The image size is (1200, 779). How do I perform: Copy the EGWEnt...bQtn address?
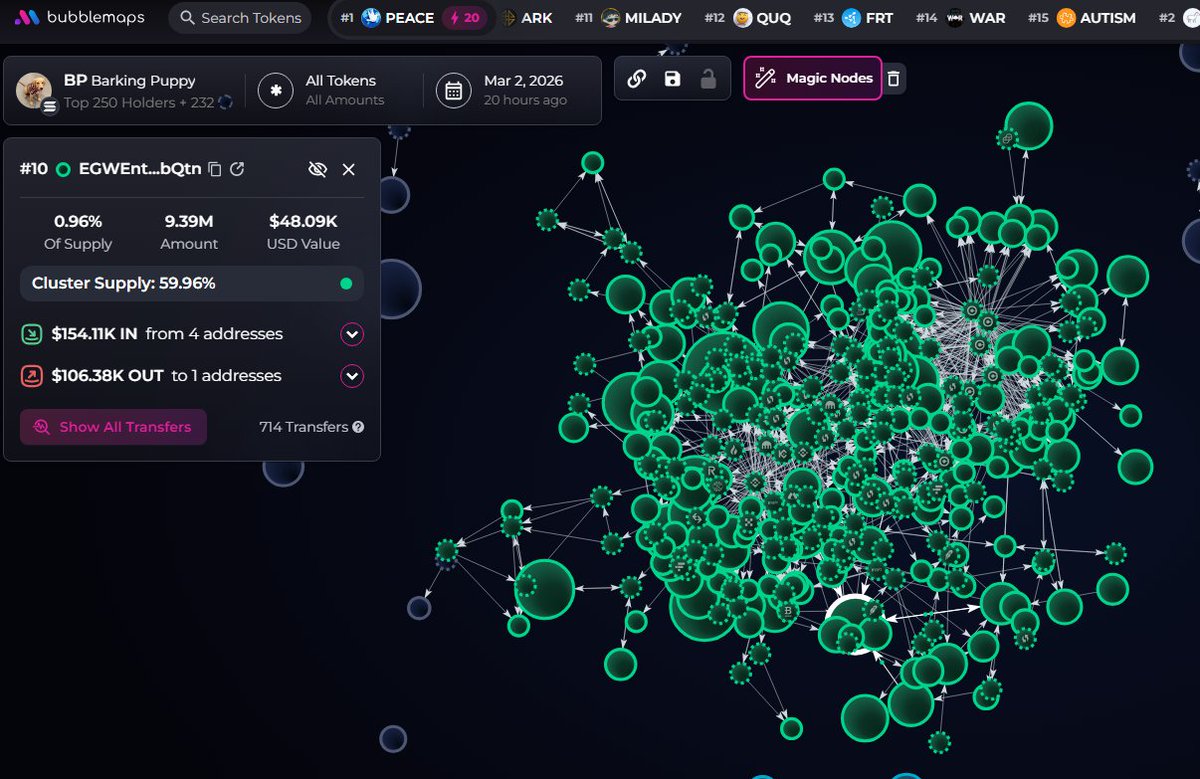click(x=214, y=169)
